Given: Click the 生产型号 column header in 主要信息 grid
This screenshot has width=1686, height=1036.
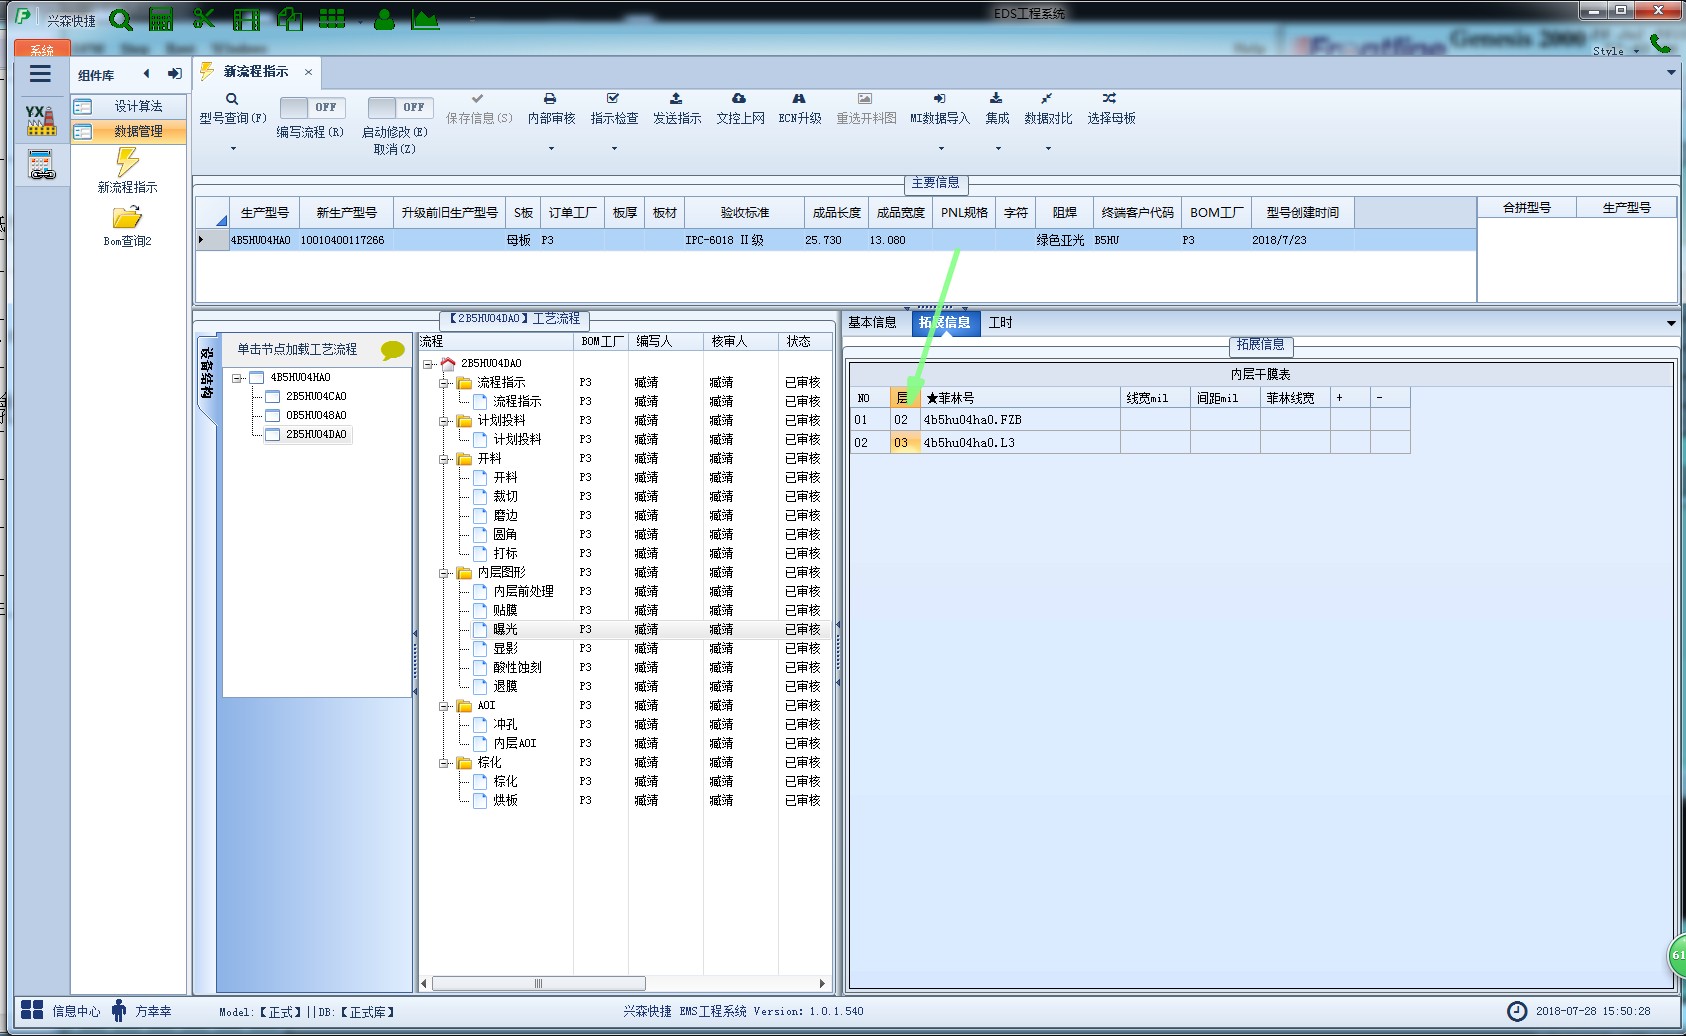Looking at the screenshot, I should tap(264, 213).
